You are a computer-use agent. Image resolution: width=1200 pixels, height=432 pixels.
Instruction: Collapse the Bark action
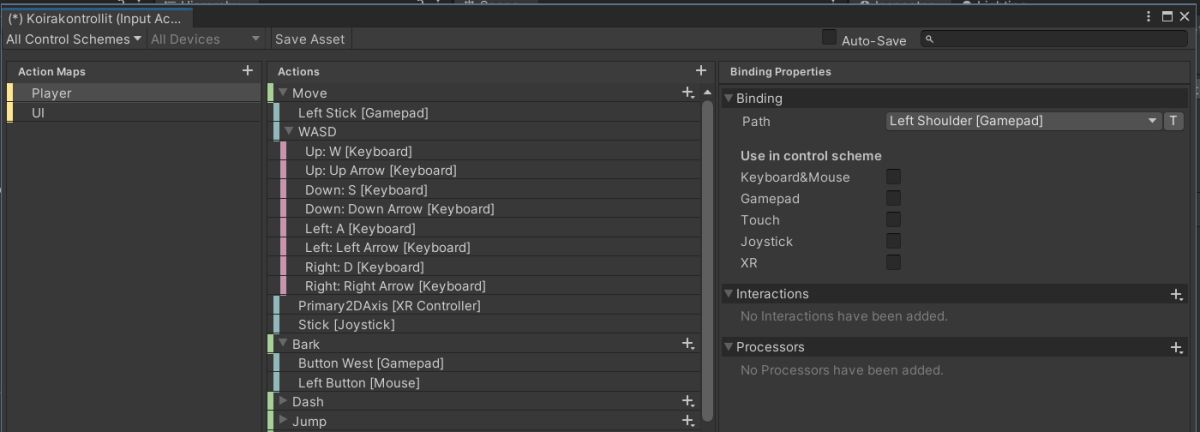pyautogui.click(x=283, y=344)
